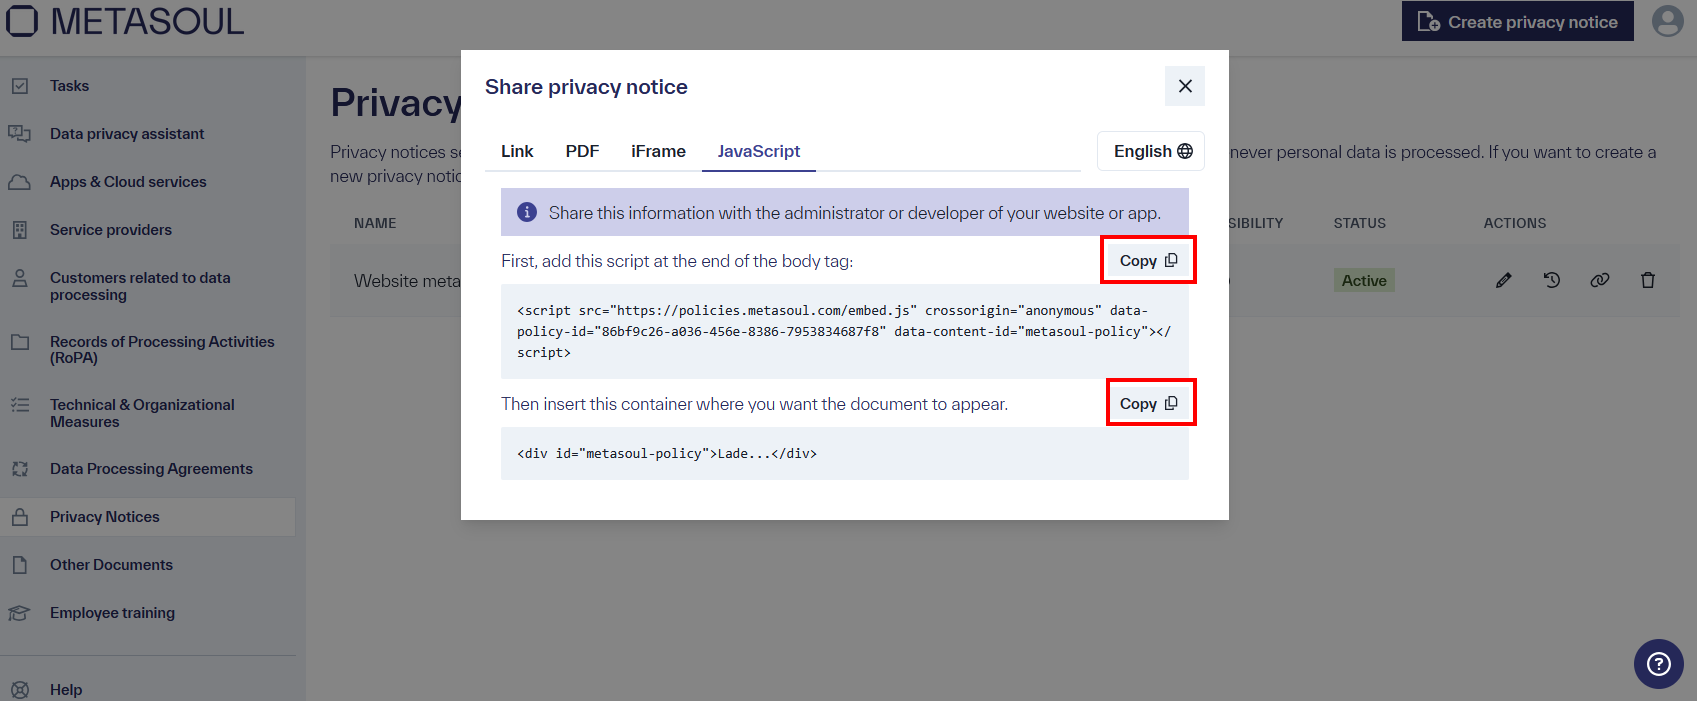Screen dimensions: 1697x701
Task: Select the Service providers building icon
Action: click(x=20, y=229)
